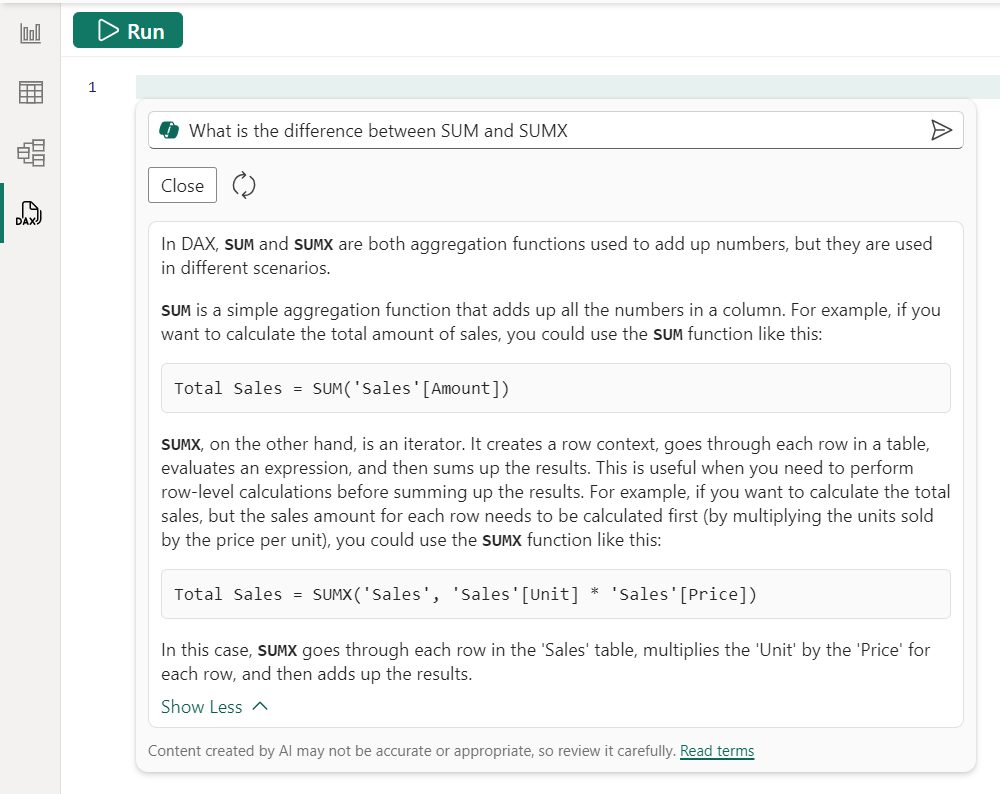Click the highlighted DAX view tab

point(30,213)
